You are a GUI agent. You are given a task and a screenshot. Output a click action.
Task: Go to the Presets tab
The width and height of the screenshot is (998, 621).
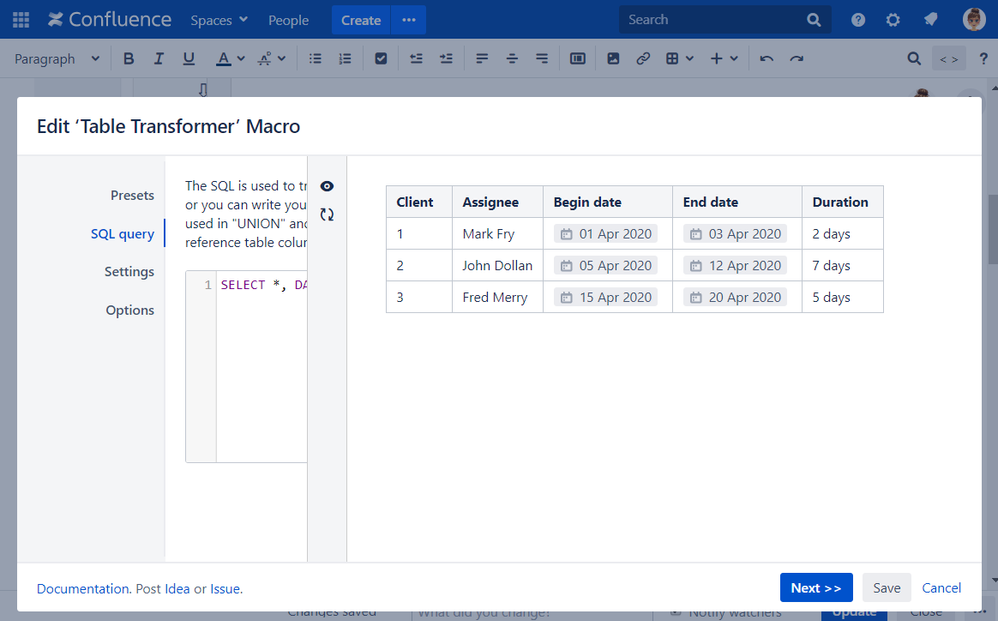point(132,195)
